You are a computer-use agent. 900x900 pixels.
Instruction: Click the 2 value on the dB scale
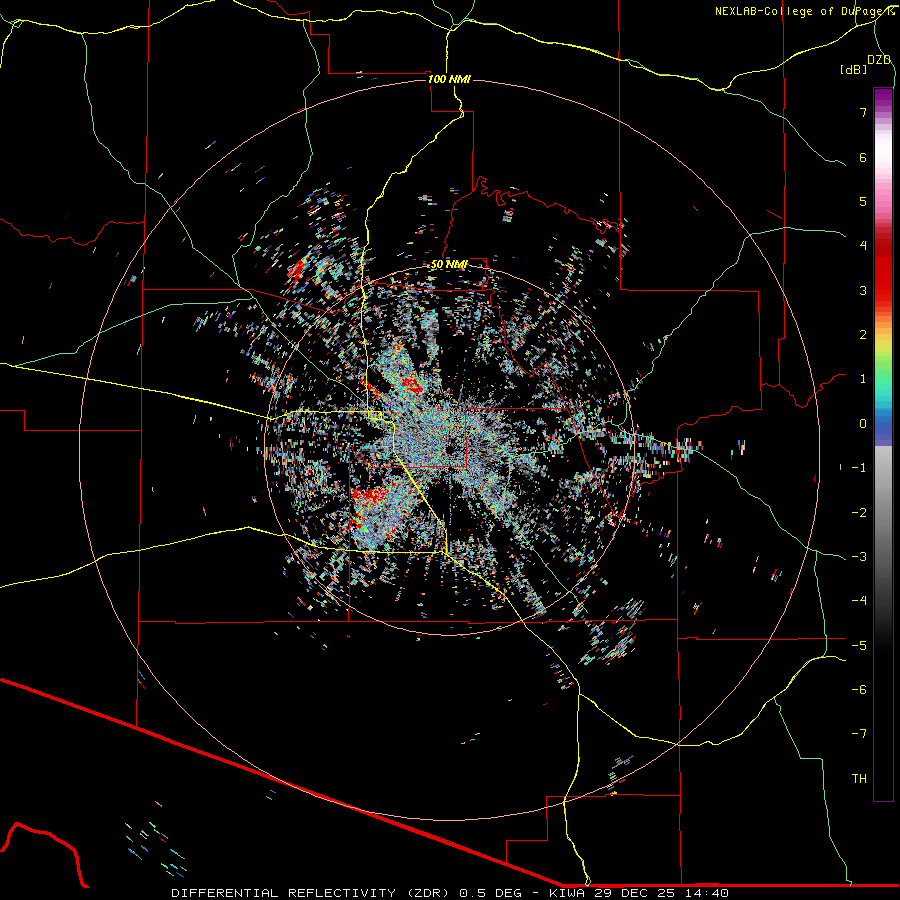click(863, 335)
